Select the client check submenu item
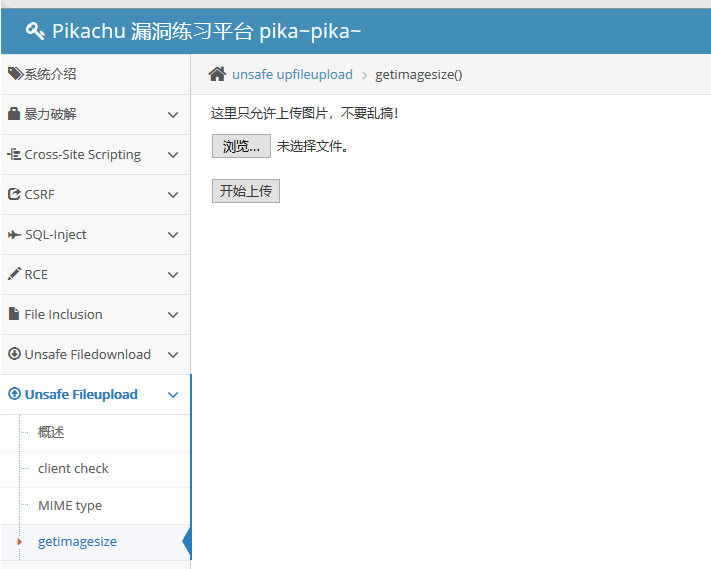The image size is (711, 569). coord(73,468)
